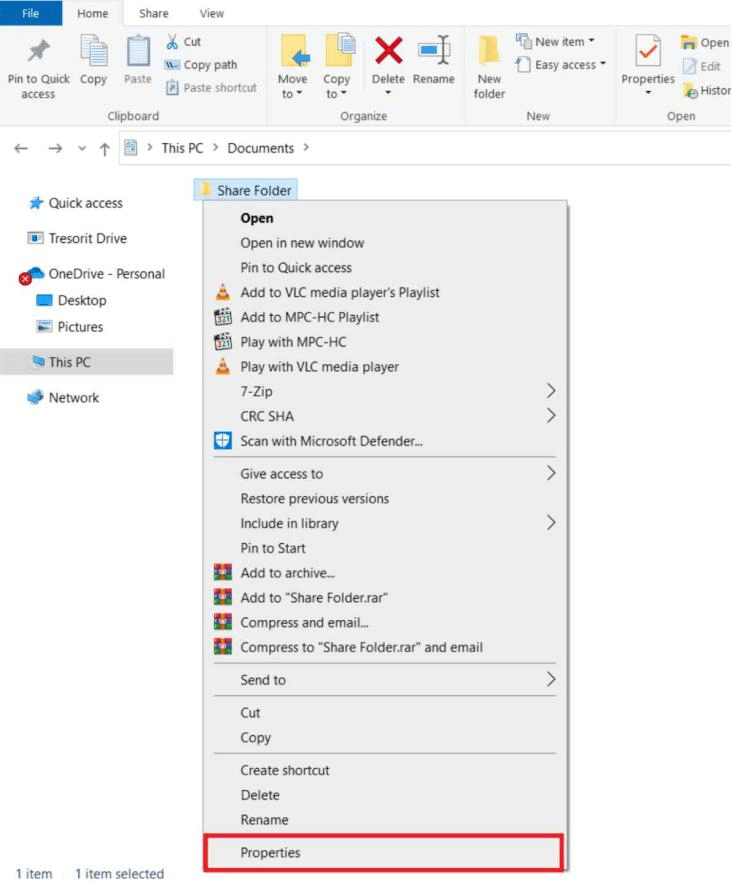Select This PC in navigation pane
732x895 pixels.
[69, 362]
